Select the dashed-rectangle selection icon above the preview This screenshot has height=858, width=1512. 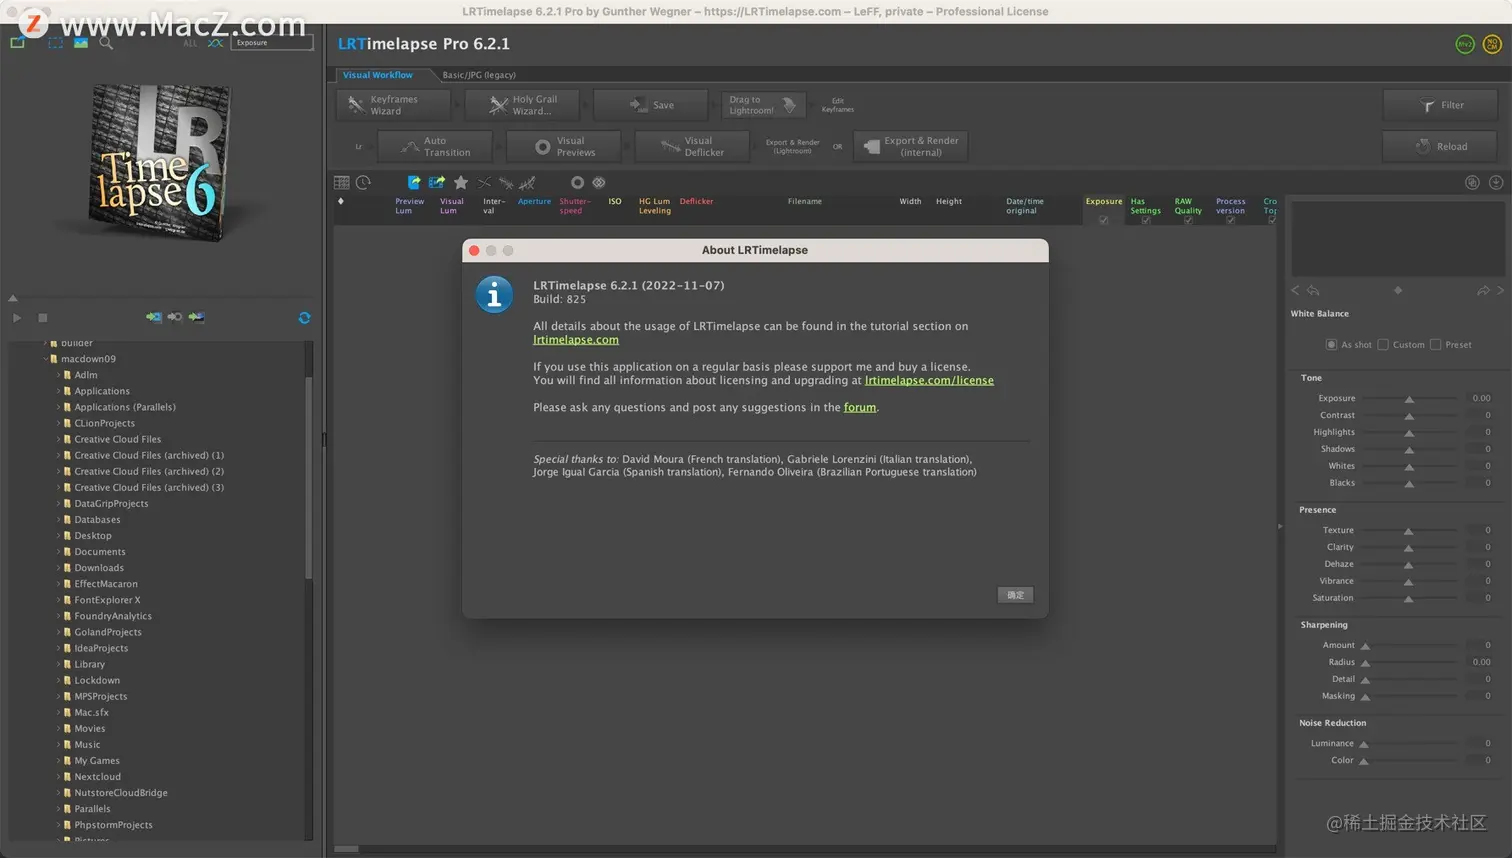[55, 43]
